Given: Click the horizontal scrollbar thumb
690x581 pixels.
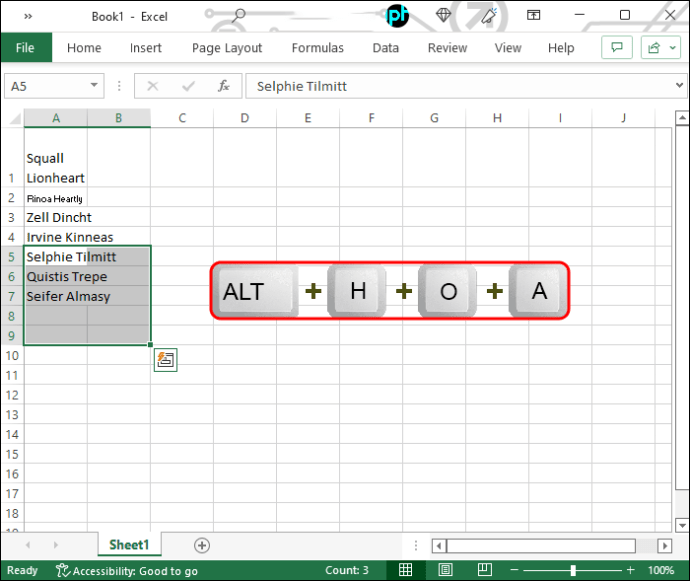Looking at the screenshot, I should [541, 546].
